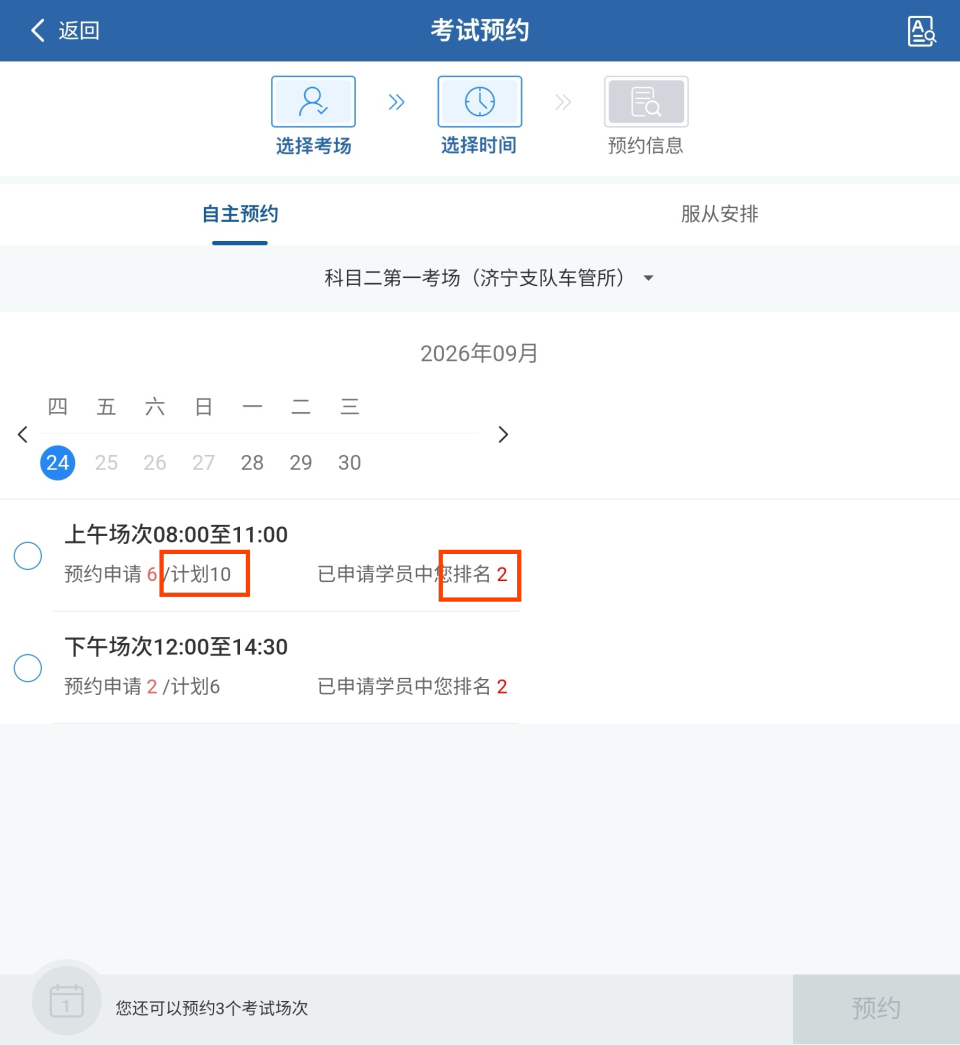Click the 预约 button at bottom right

pyautogui.click(x=876, y=1008)
